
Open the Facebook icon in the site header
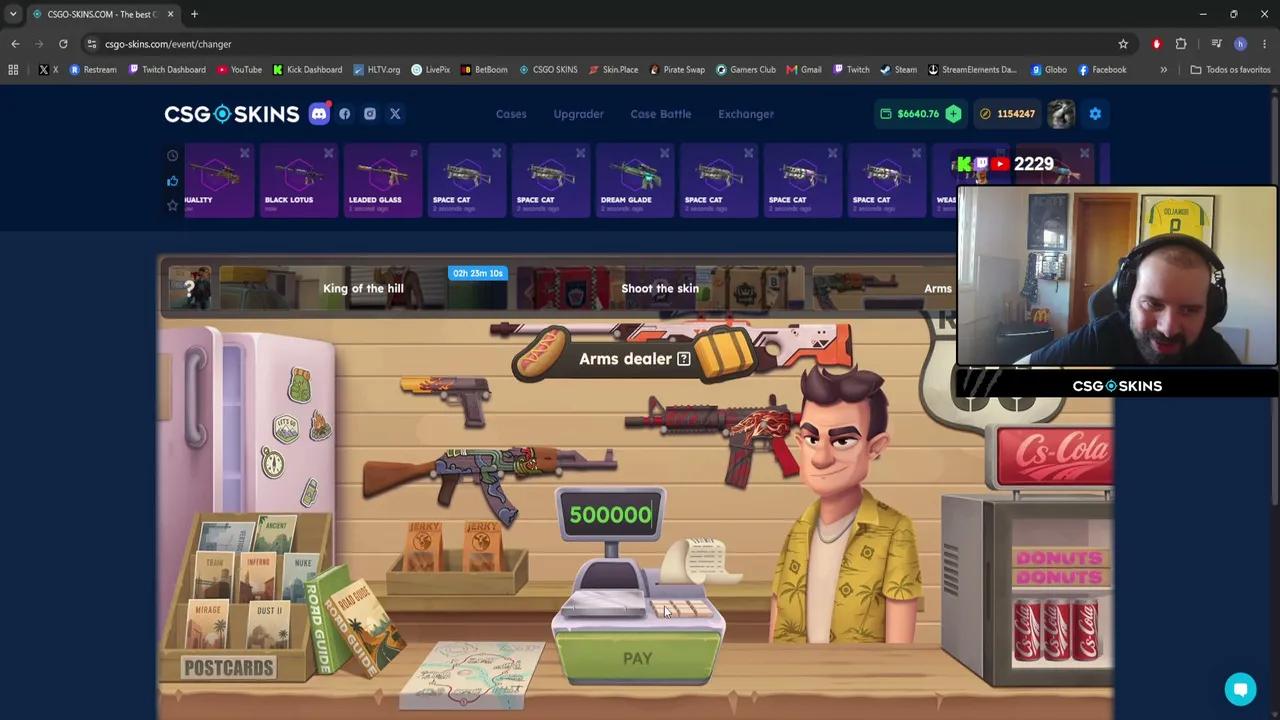pos(345,114)
